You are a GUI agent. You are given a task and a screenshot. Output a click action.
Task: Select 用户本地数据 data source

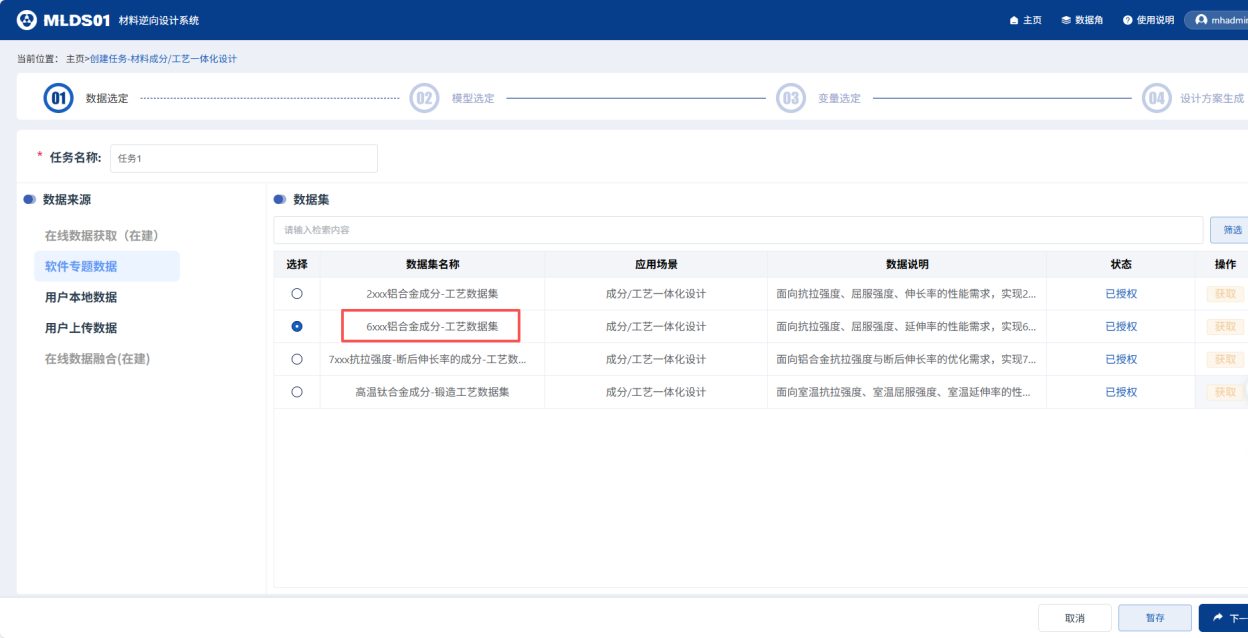81,297
